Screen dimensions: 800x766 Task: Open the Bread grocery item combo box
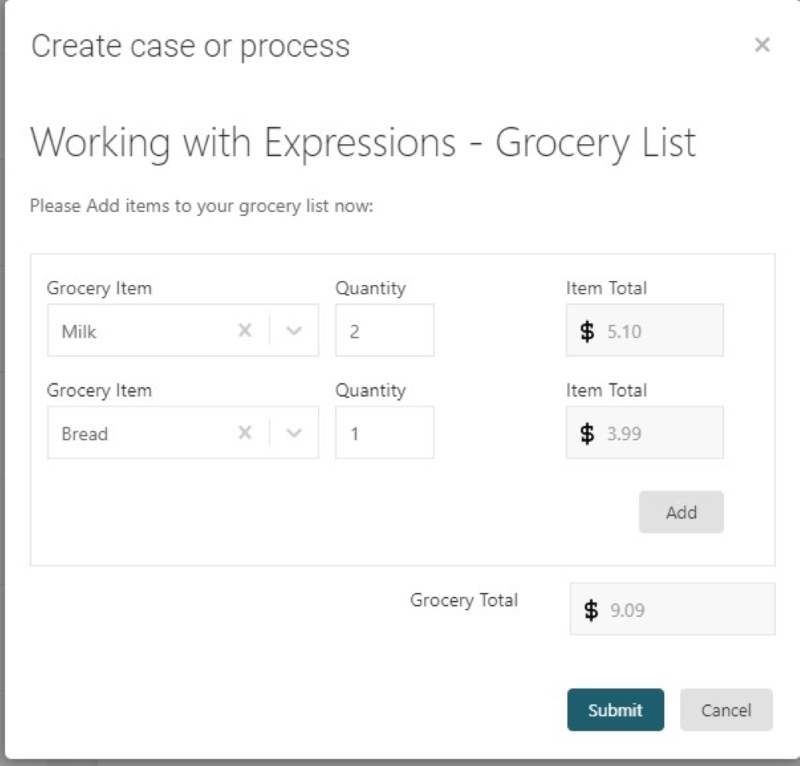[140, 433]
